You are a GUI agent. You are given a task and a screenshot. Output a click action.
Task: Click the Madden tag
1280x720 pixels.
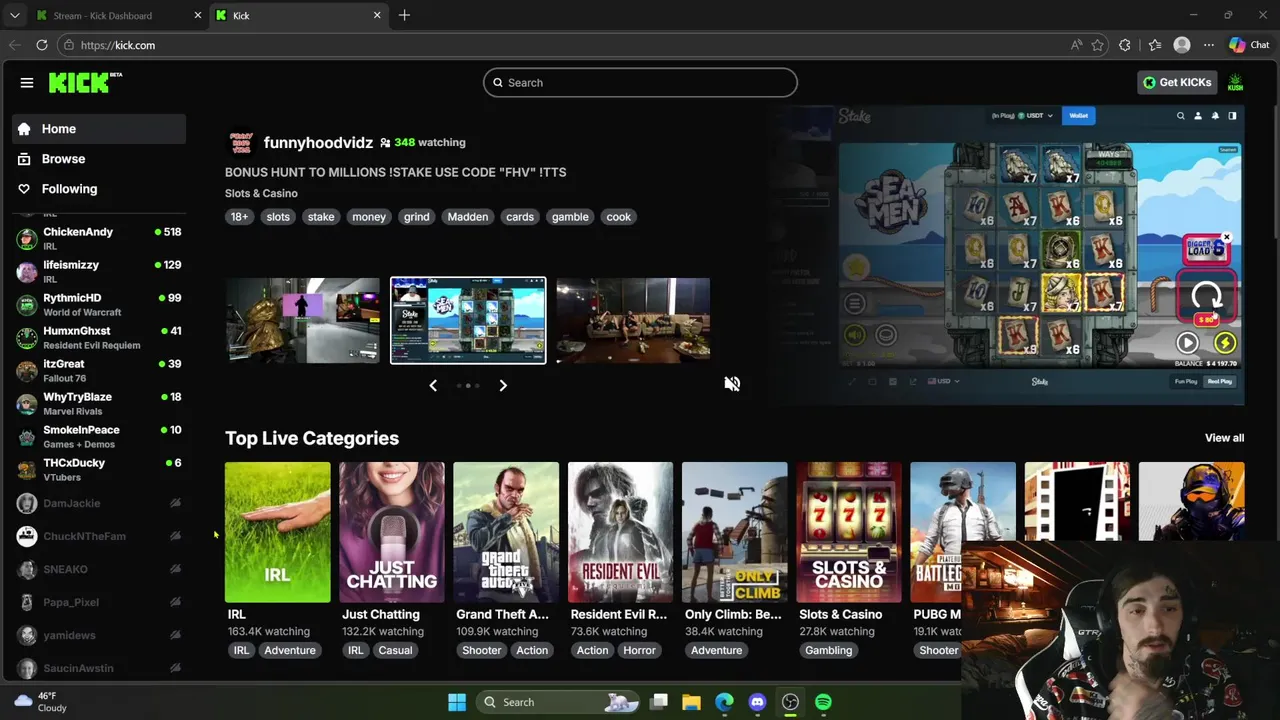[468, 217]
